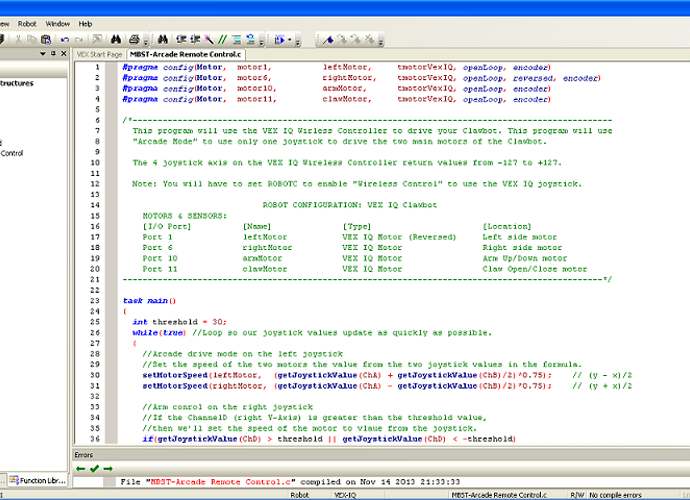Click the grayed window icon after Redo
The width and height of the screenshot is (690, 500).
point(97,40)
